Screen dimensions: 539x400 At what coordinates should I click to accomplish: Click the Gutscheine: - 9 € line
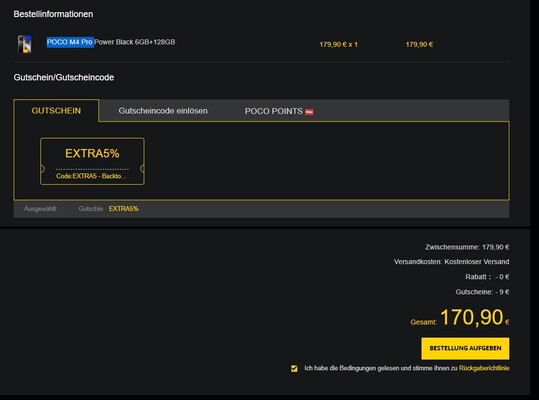click(482, 292)
